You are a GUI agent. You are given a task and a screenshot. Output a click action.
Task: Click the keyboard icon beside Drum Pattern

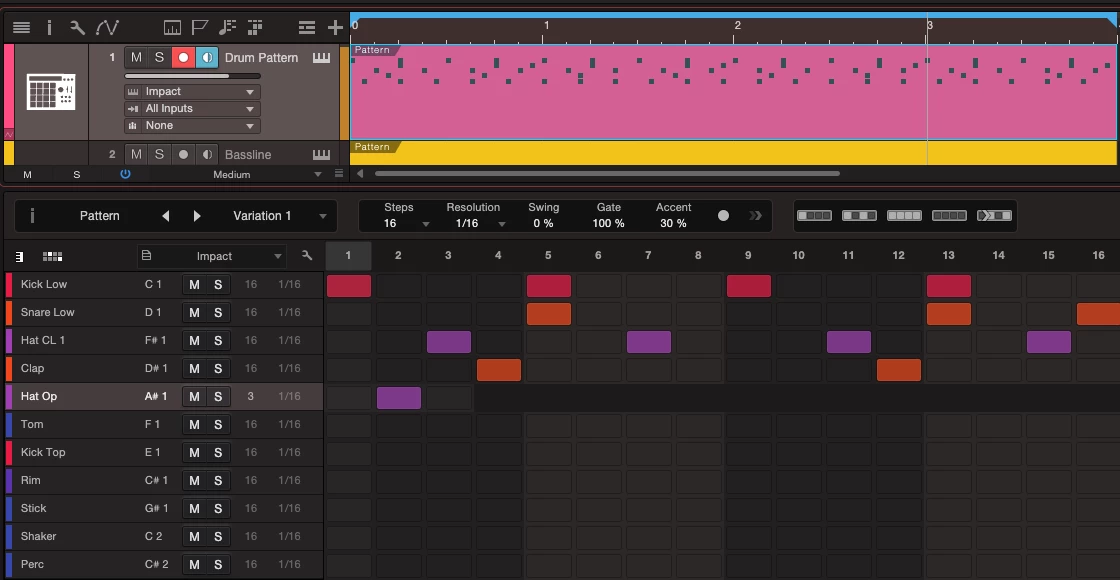point(321,58)
